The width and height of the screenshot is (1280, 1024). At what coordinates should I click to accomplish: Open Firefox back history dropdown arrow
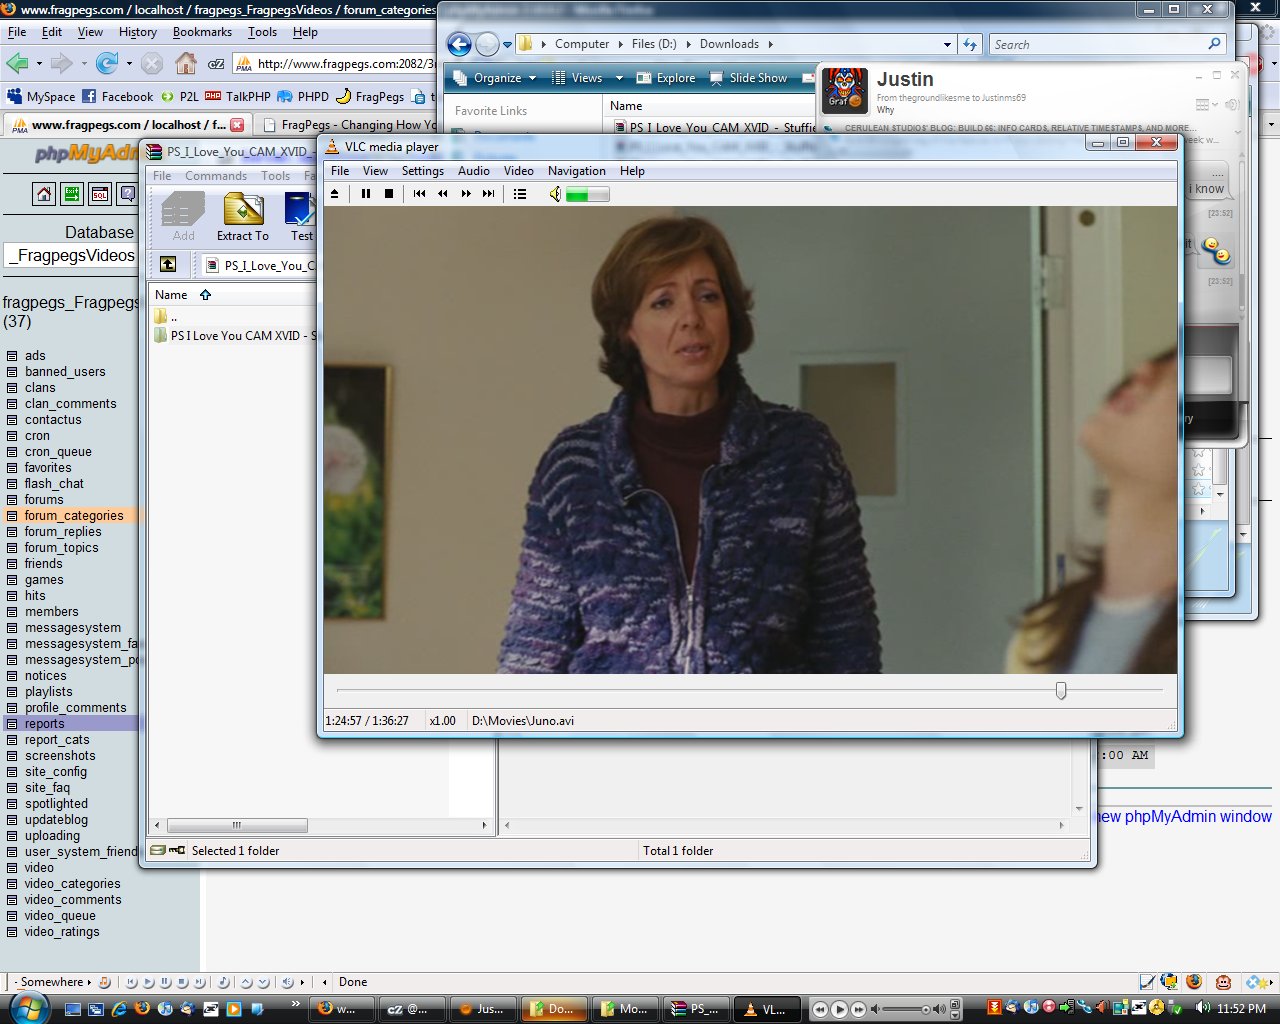(x=39, y=64)
